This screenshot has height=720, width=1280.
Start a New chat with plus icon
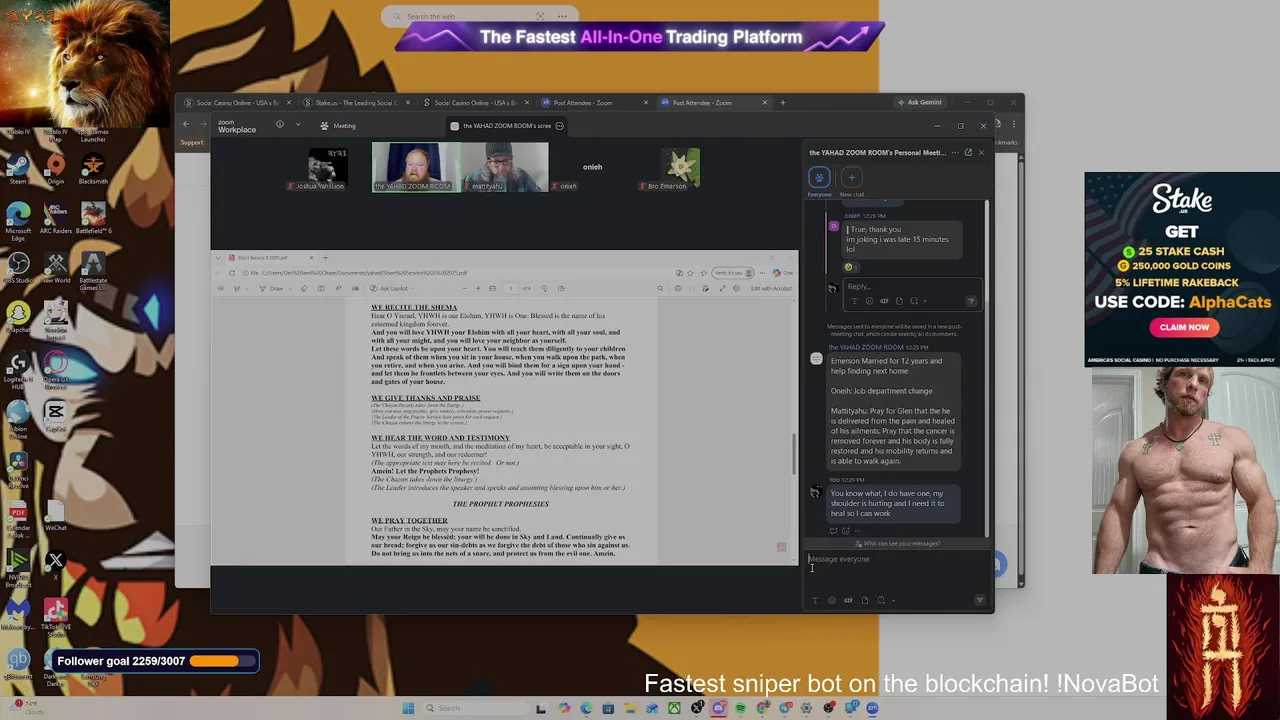852,178
